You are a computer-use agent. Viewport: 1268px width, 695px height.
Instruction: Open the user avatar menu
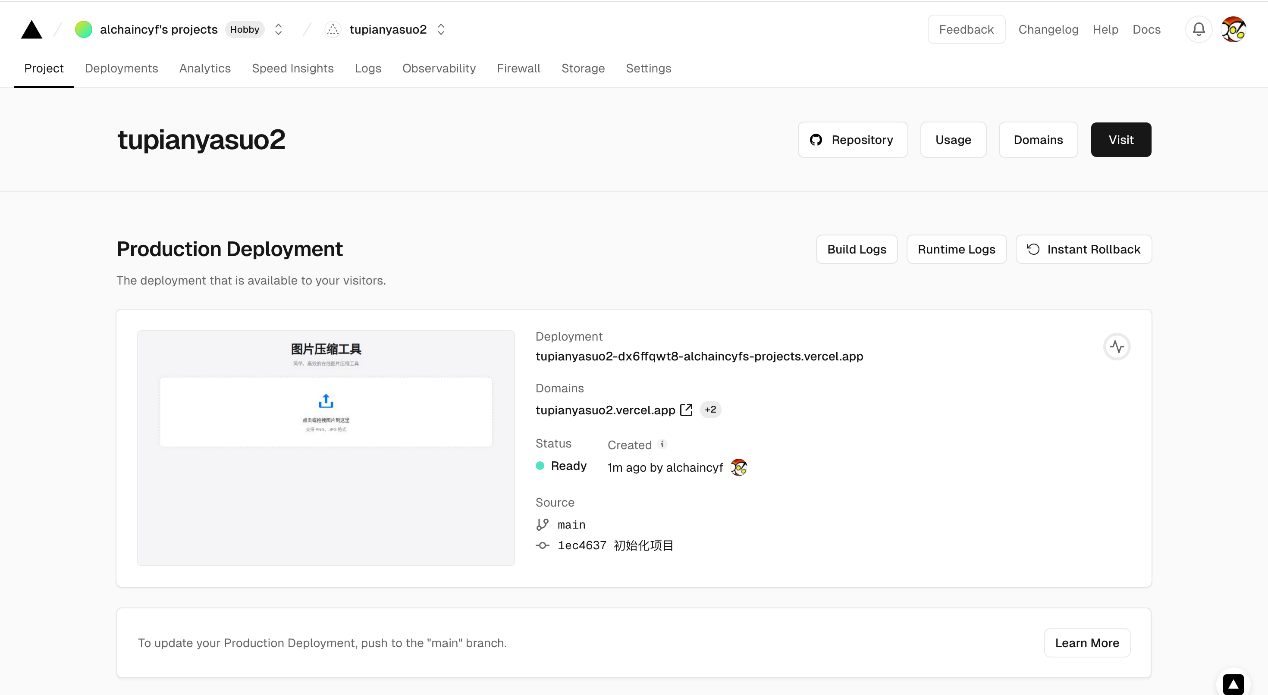(x=1233, y=30)
